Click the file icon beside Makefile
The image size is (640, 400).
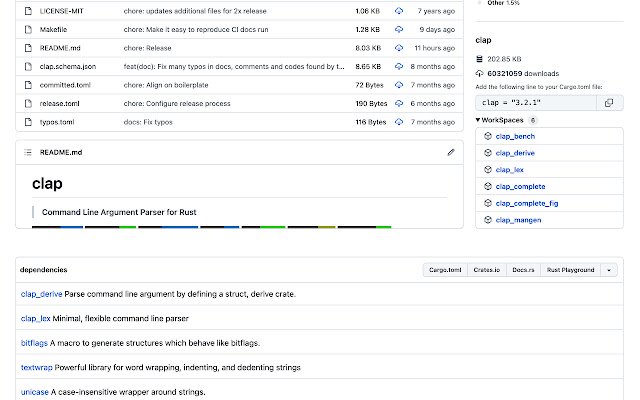(28, 29)
